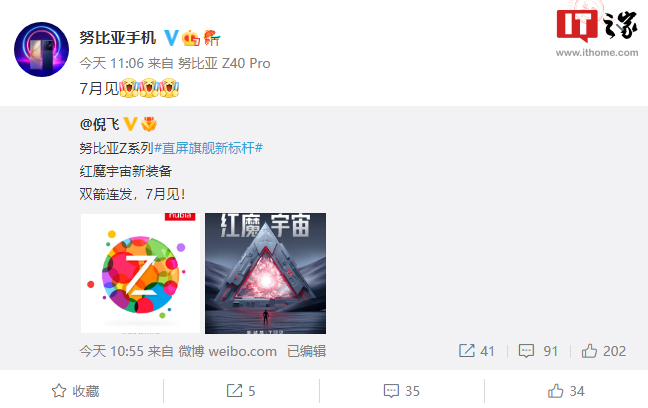The height and width of the screenshot is (408, 648).
Task: Click the 努比亚 Z40 Pro source link
Action: click(x=224, y=63)
